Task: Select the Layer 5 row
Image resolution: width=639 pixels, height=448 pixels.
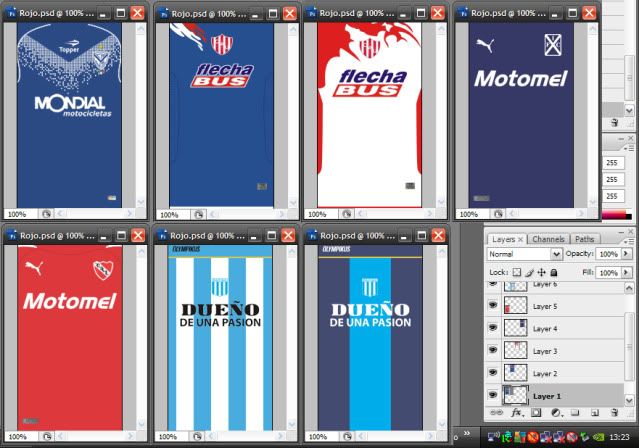Action: coord(555,305)
